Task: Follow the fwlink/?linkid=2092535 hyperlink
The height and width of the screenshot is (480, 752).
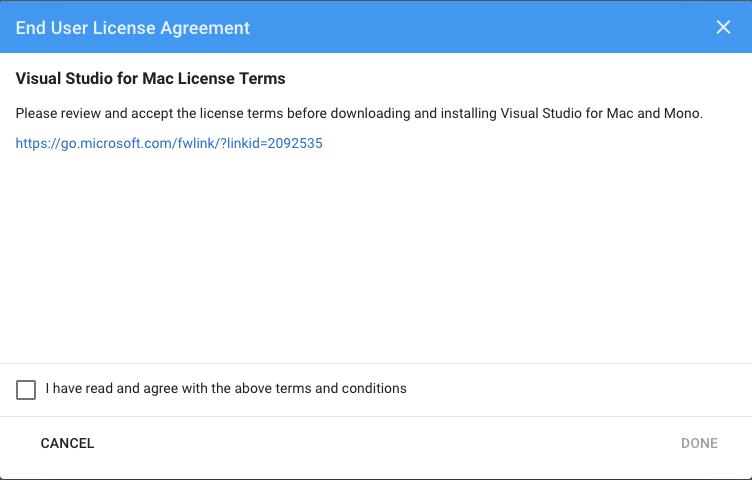Action: pyautogui.click(x=169, y=143)
